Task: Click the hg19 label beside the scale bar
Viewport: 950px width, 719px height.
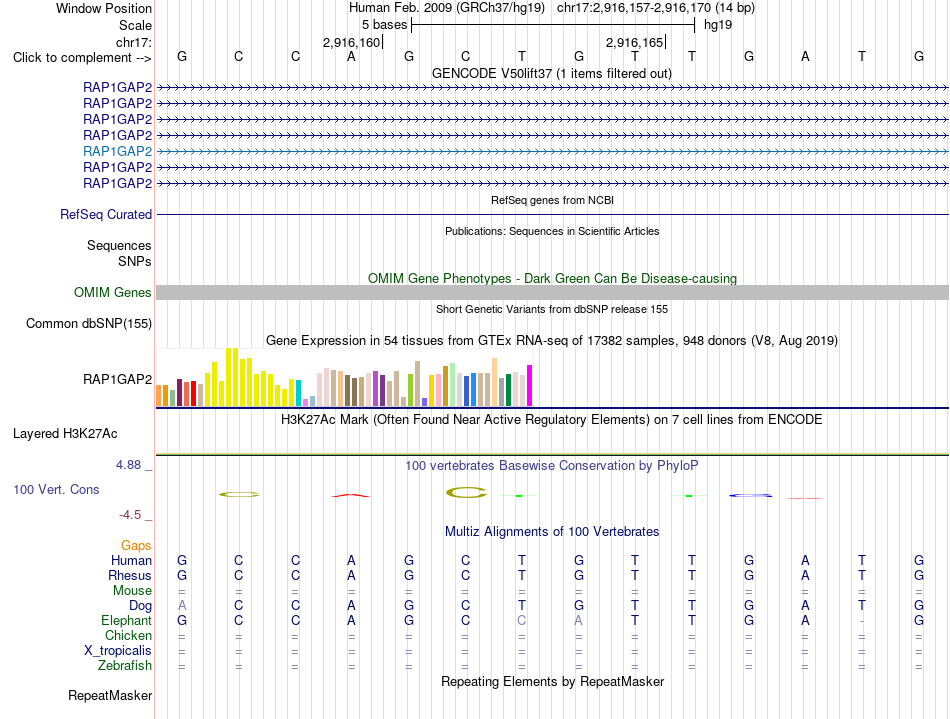Action: click(x=717, y=25)
